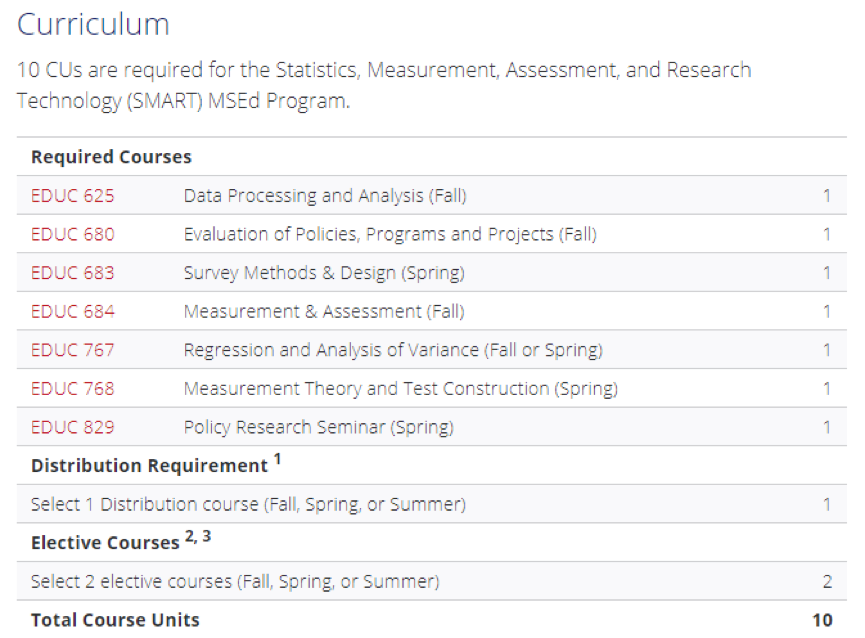Open the EDUC 683 course link

click(x=72, y=273)
